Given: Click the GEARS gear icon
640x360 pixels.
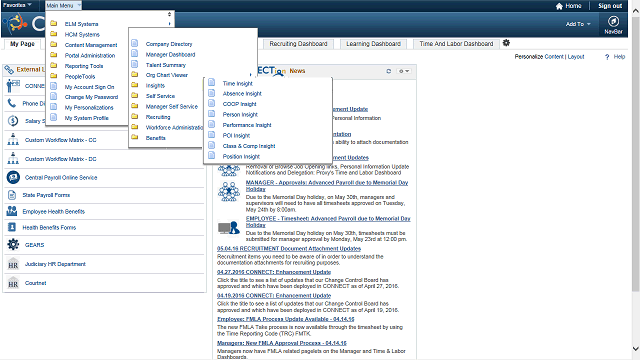Looking at the screenshot, I should tap(13, 244).
